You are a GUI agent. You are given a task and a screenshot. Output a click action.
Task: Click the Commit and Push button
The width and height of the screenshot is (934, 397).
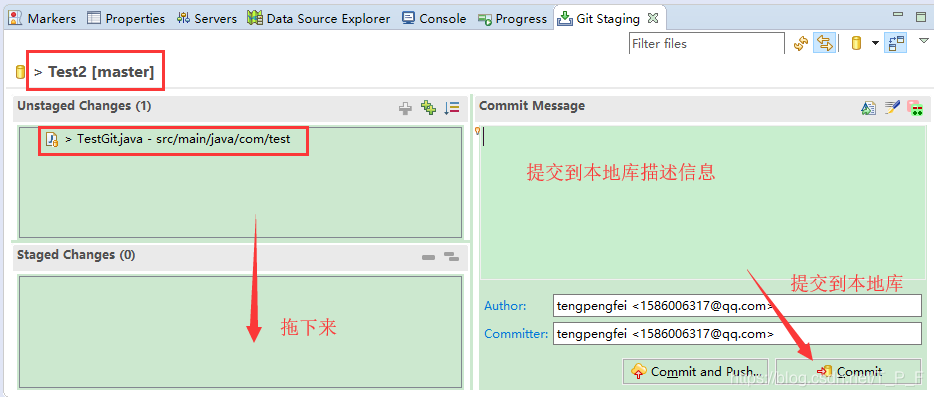point(695,371)
